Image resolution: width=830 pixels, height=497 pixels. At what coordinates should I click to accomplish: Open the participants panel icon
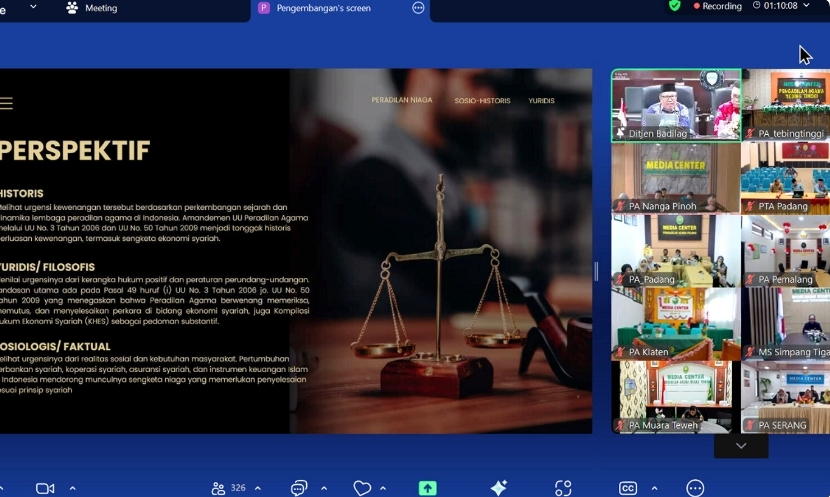tap(218, 488)
